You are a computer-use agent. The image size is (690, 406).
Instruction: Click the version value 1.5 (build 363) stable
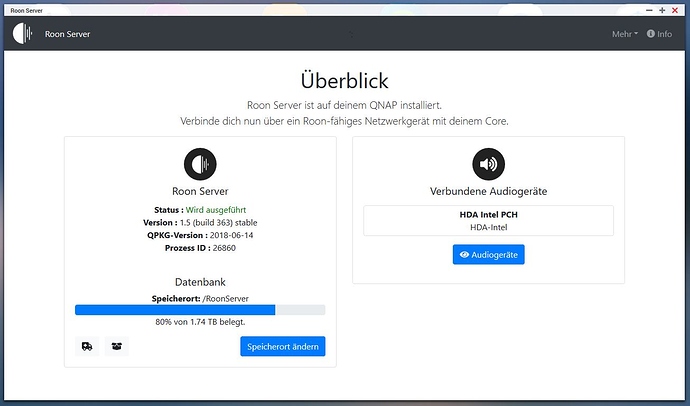[219, 223]
